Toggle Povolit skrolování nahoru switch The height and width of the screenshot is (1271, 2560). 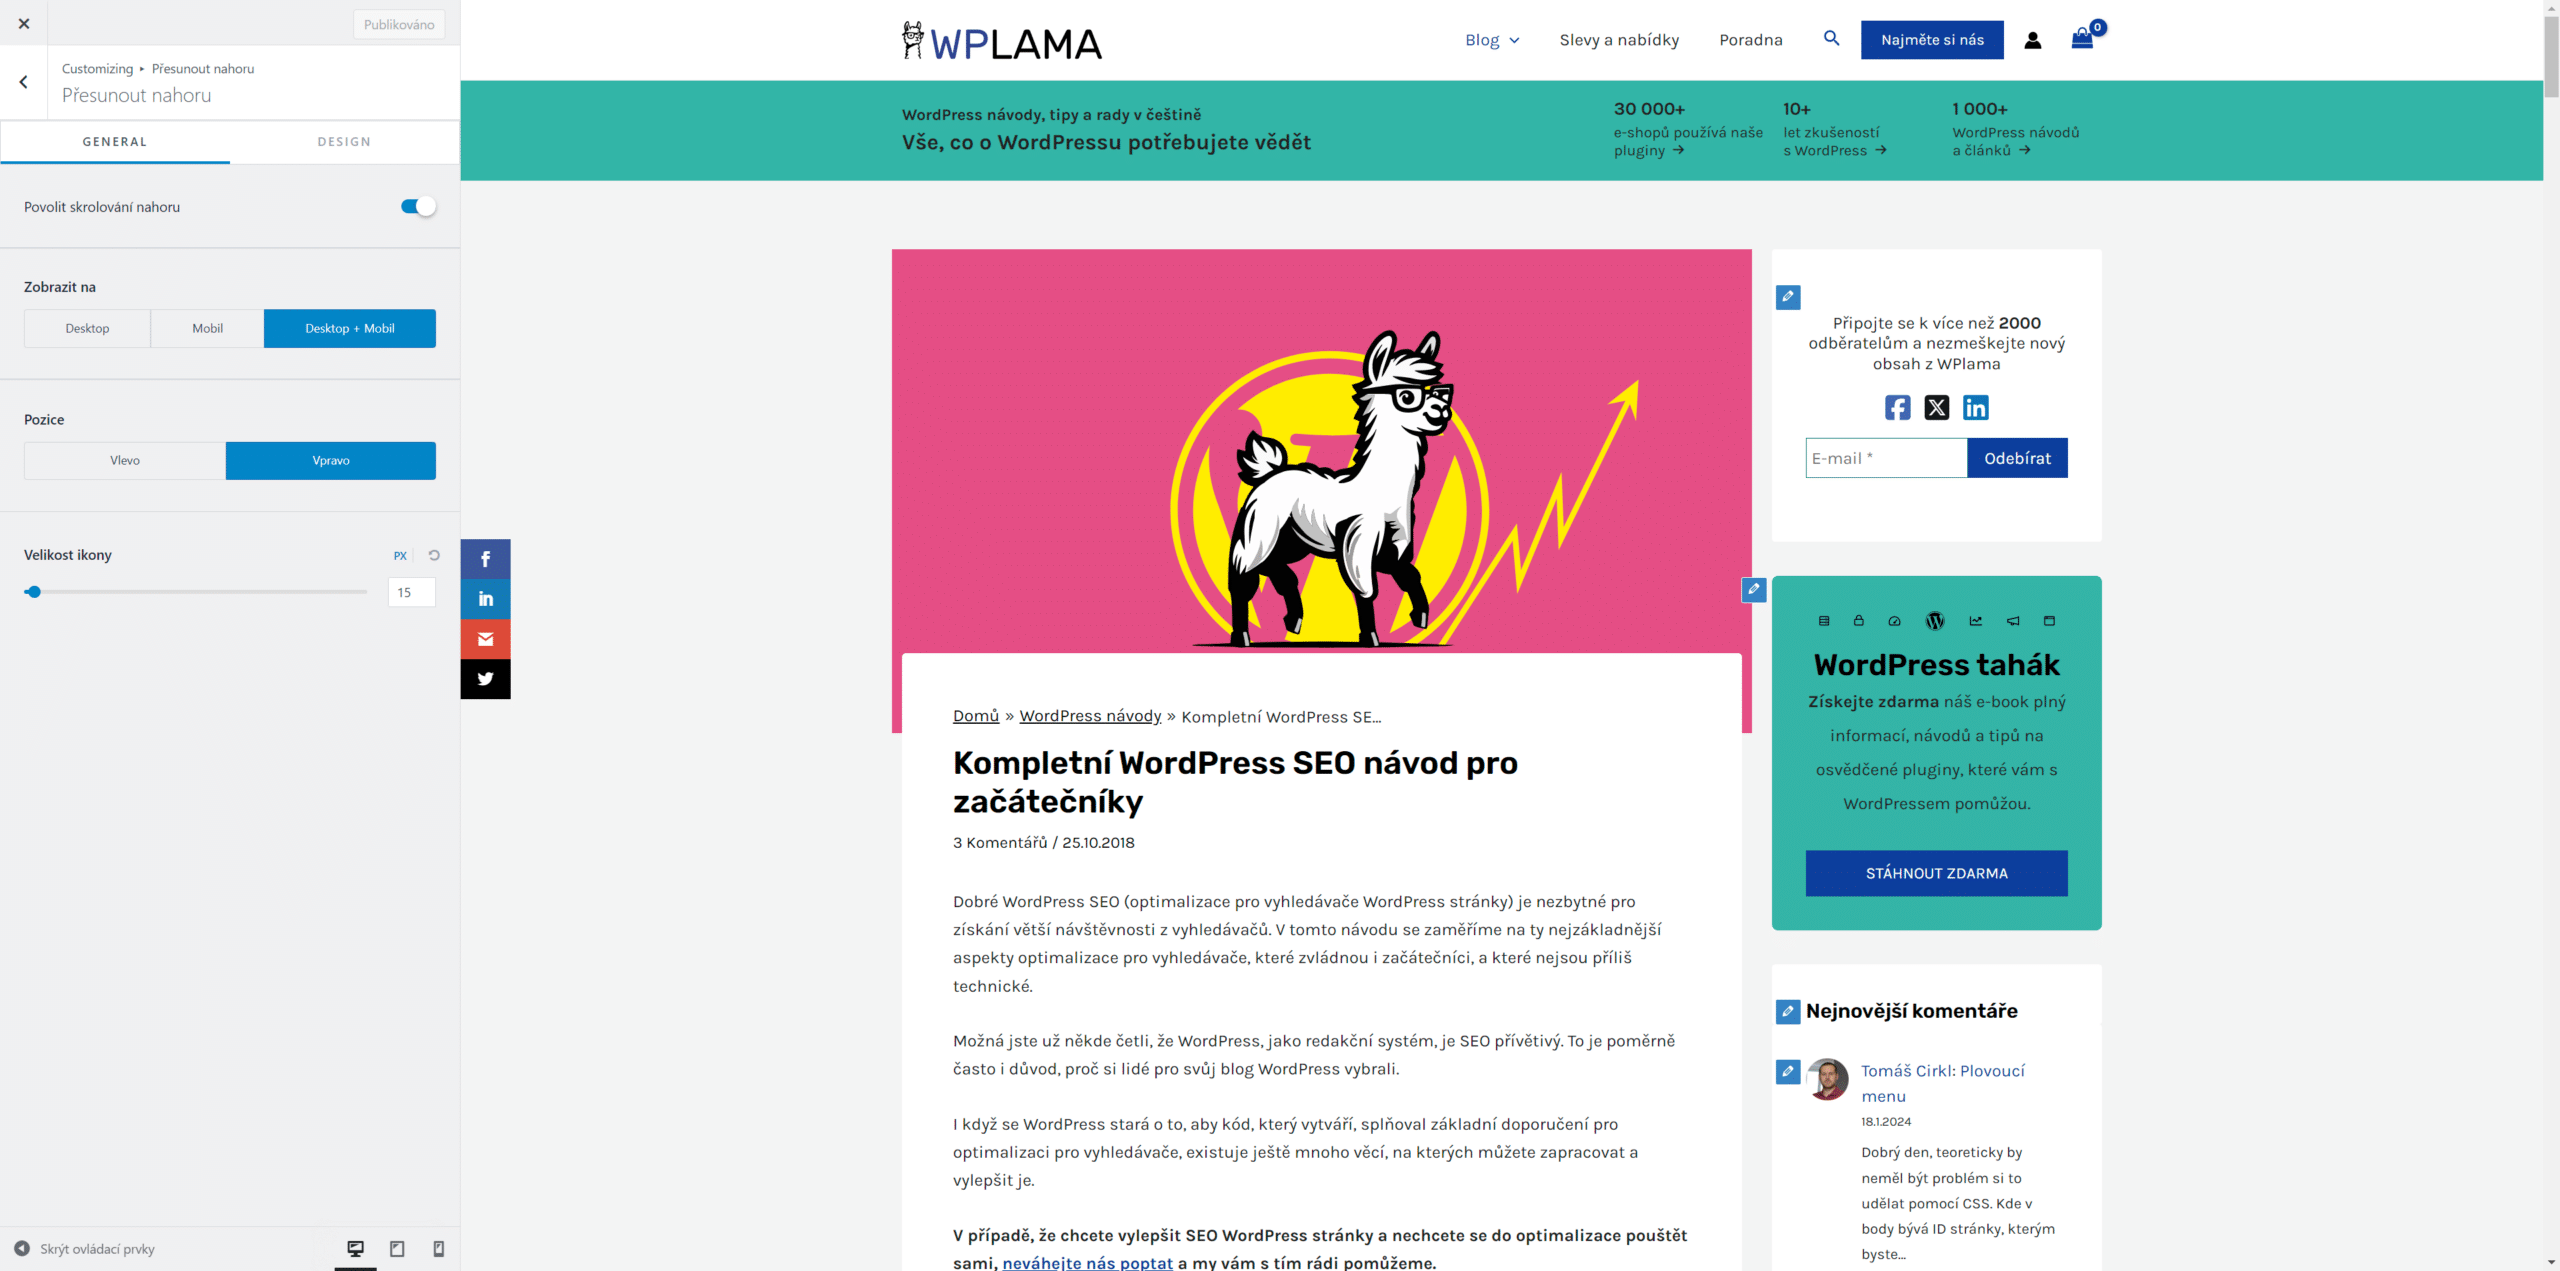pos(418,206)
